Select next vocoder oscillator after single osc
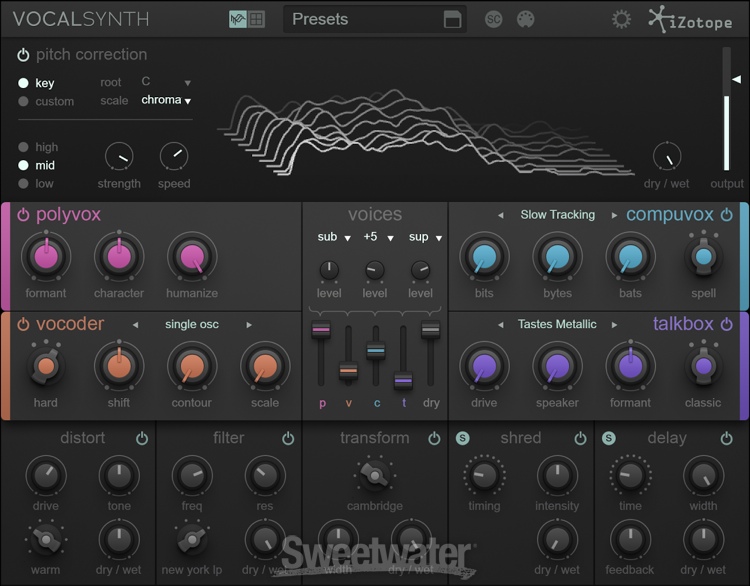Image resolution: width=750 pixels, height=586 pixels. pos(249,325)
